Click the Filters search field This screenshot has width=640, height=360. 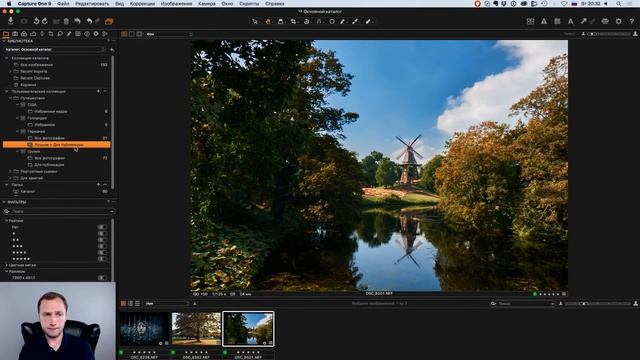[x=59, y=211]
